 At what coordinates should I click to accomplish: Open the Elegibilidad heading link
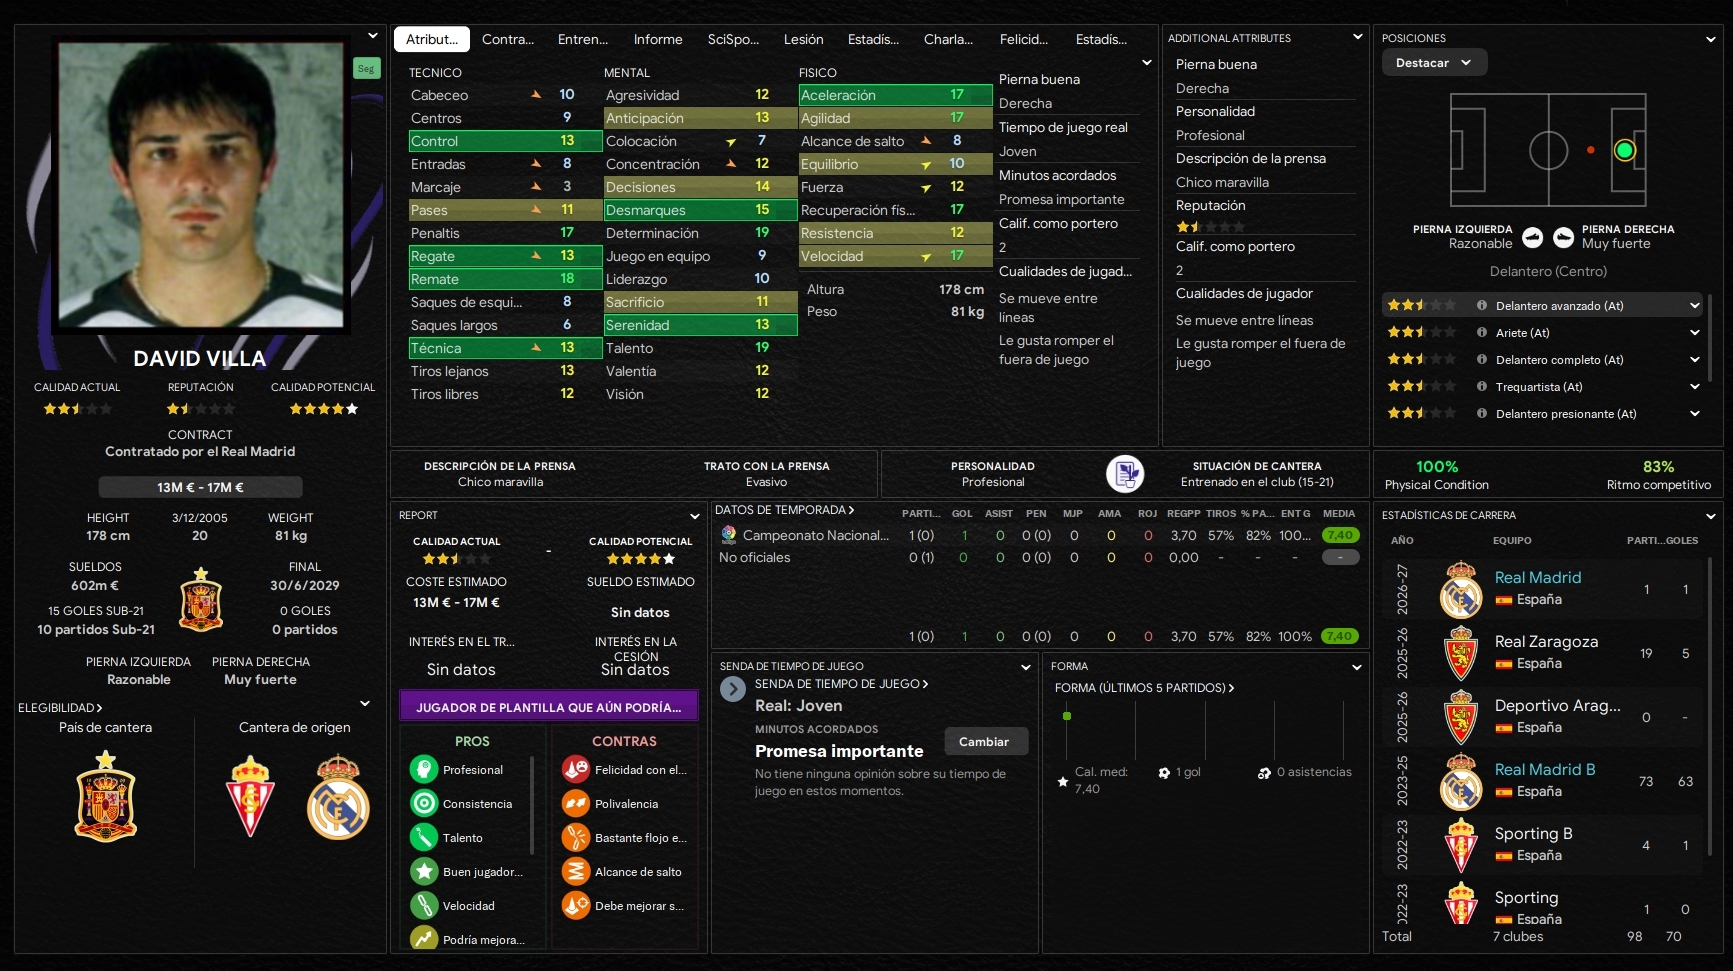(x=60, y=708)
